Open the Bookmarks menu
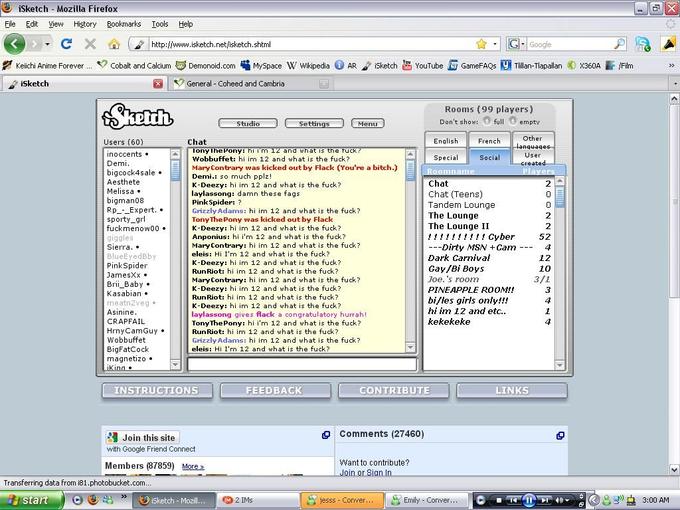 pyautogui.click(x=124, y=24)
